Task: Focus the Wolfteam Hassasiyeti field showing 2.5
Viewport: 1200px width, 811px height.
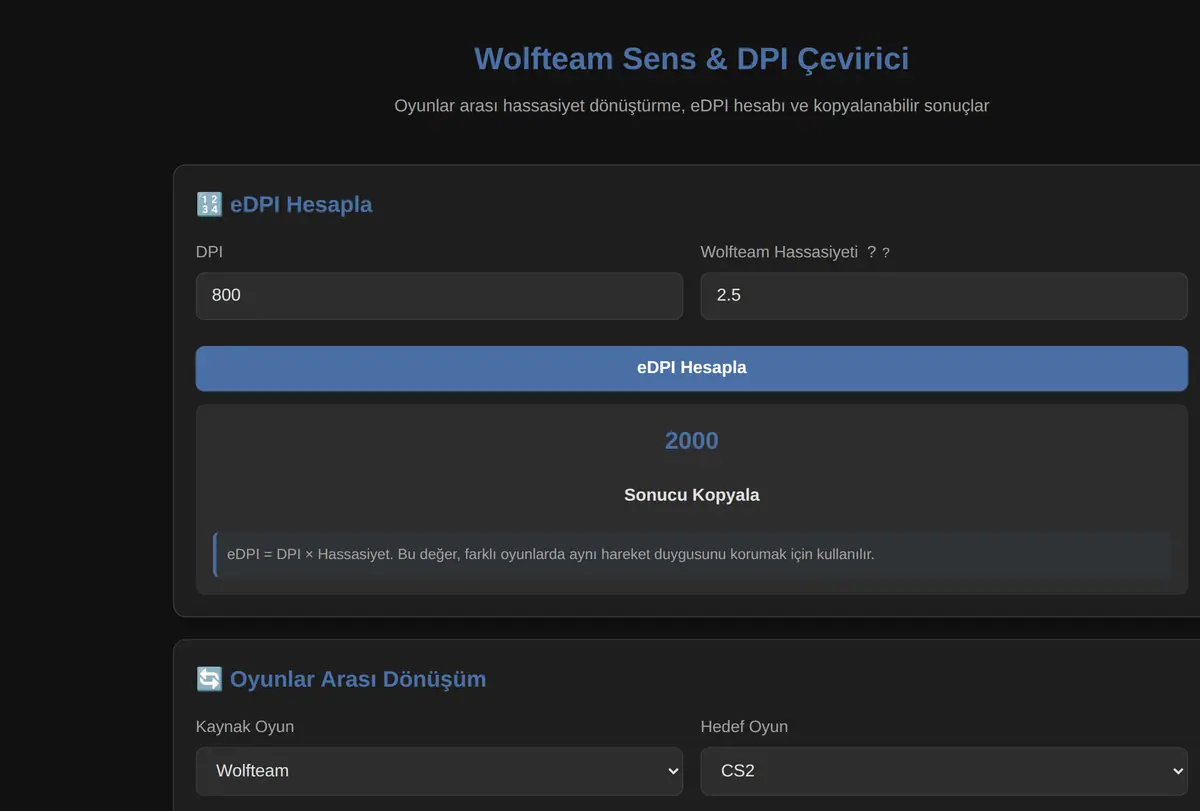Action: pos(944,296)
